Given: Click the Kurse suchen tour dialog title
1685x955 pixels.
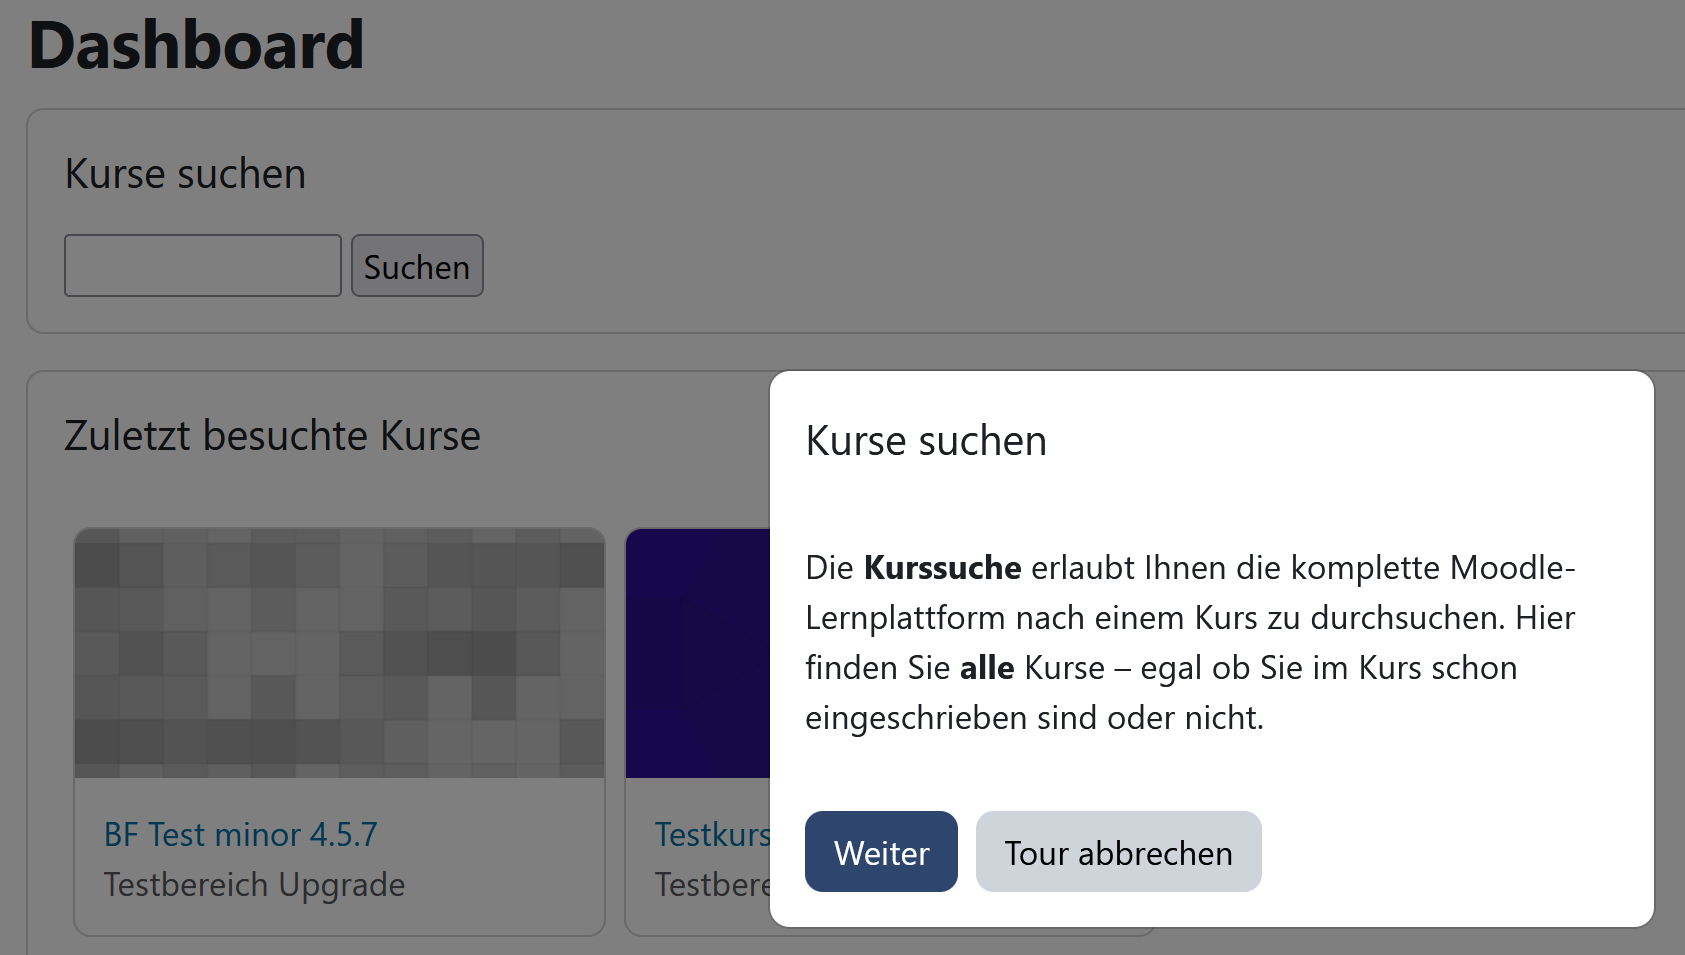Looking at the screenshot, I should 926,441.
